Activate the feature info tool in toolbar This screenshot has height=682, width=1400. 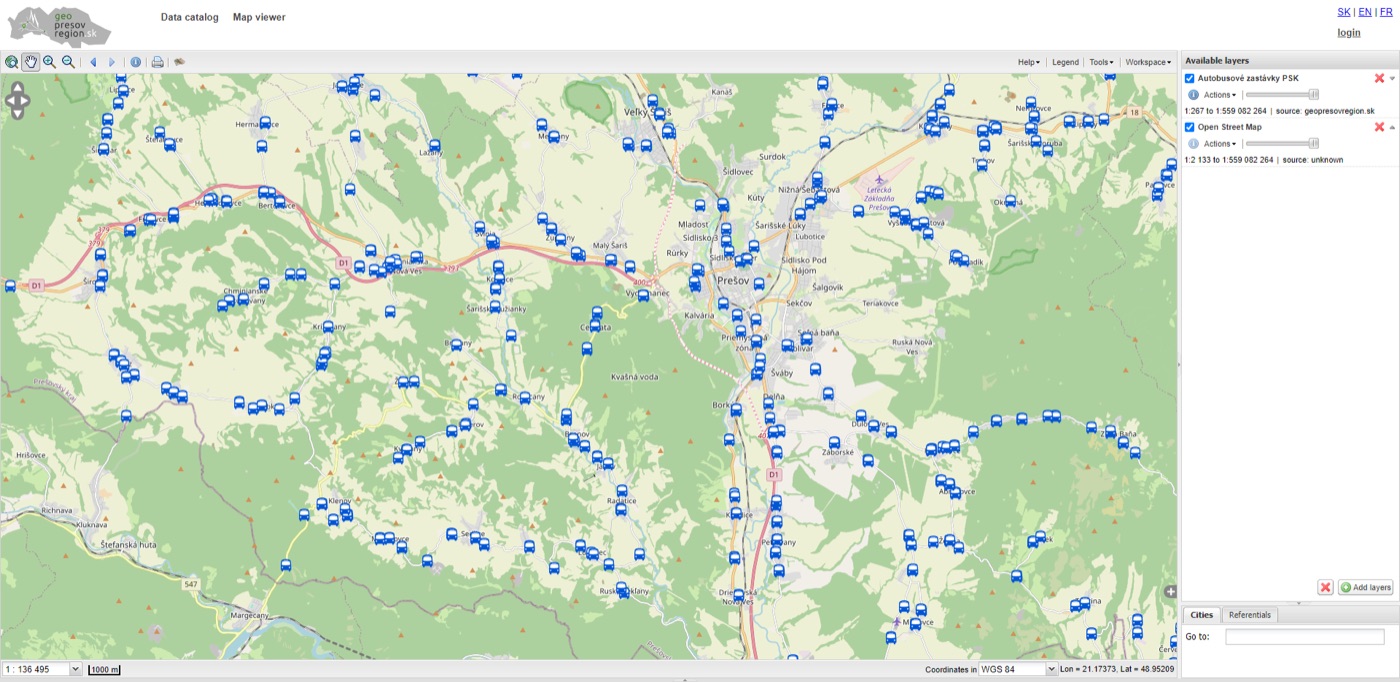[136, 62]
